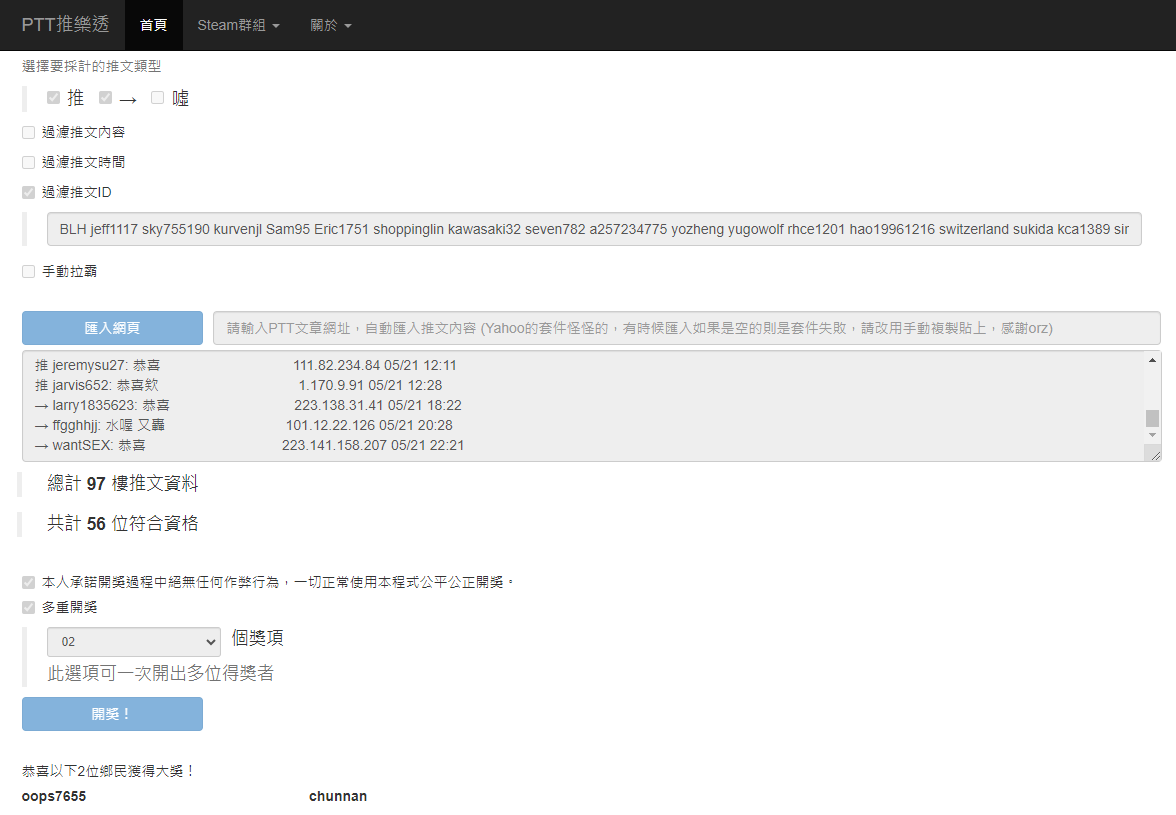Toggle the 推 push type checkbox
The height and width of the screenshot is (815, 1176).
[x=53, y=97]
